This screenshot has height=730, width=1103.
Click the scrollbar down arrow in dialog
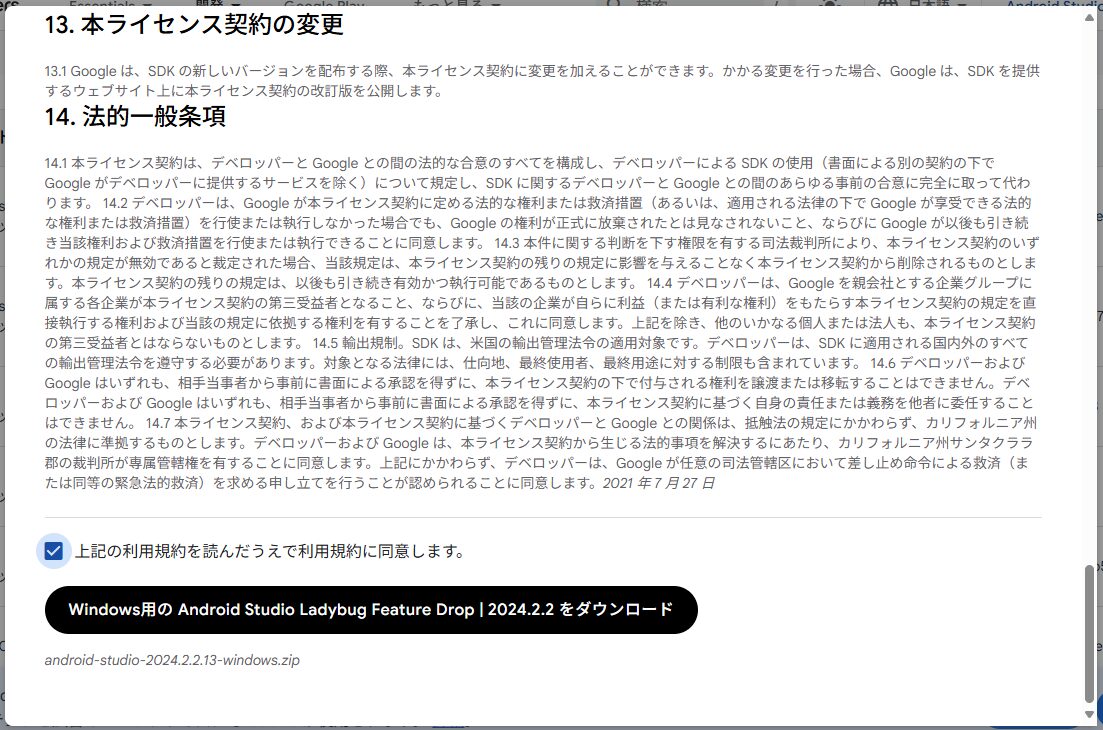[x=1089, y=713]
